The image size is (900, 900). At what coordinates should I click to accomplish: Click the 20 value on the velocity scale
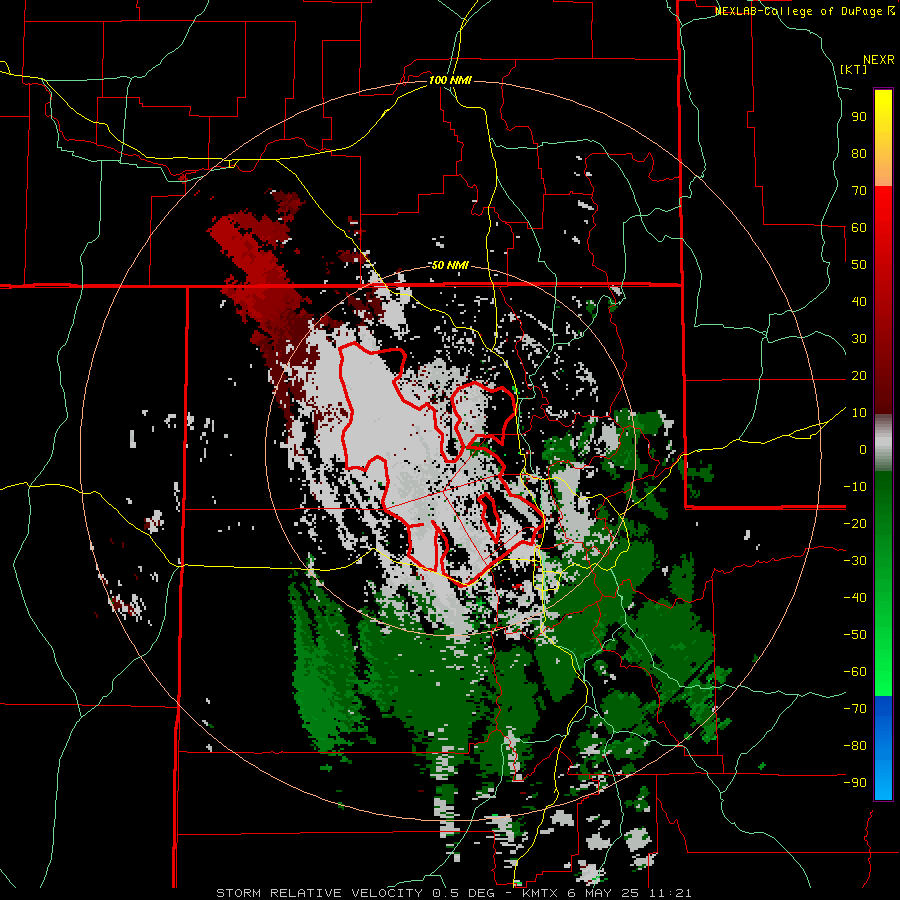pos(859,375)
